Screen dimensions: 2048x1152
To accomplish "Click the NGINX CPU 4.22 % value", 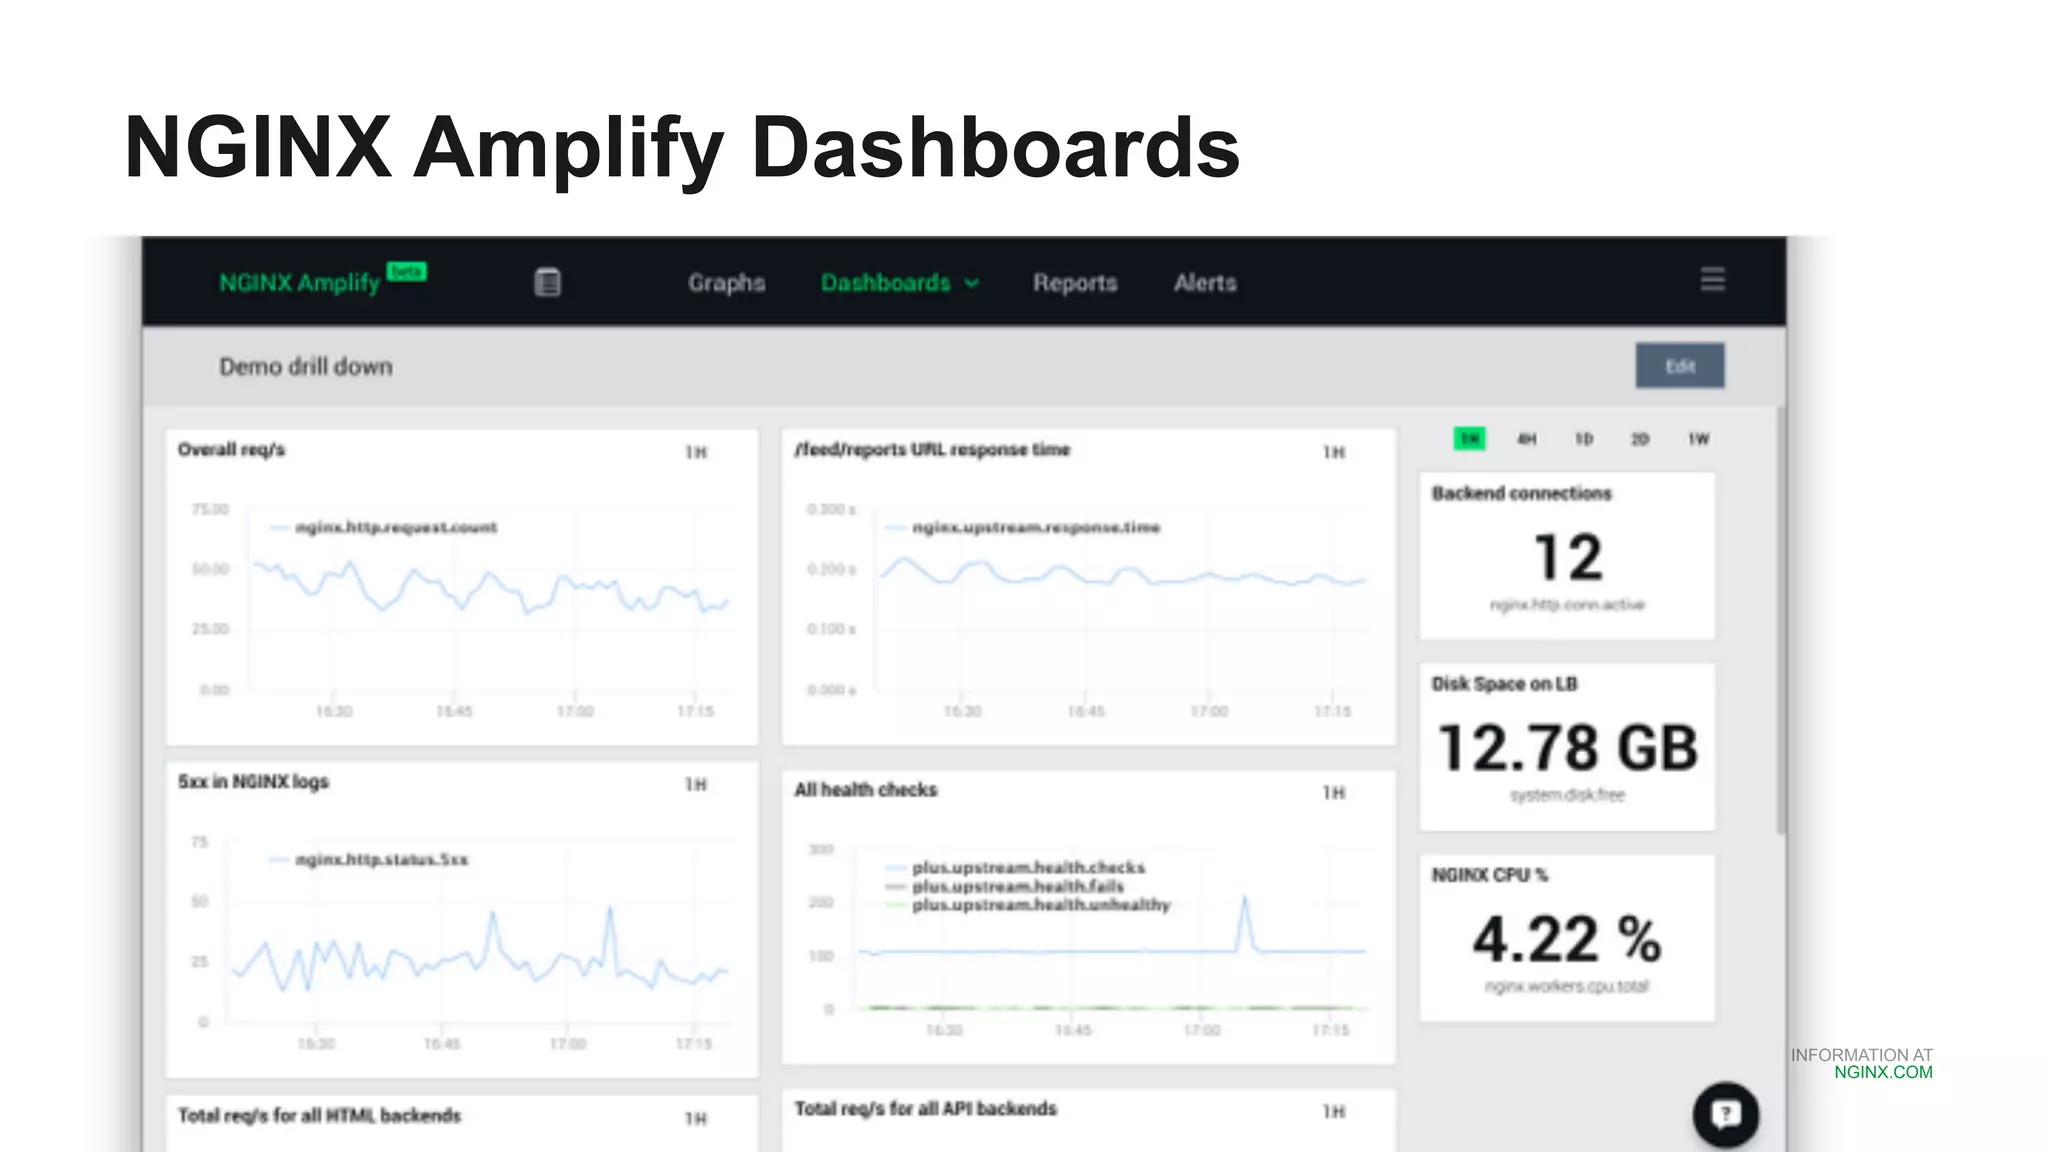I will (1567, 939).
